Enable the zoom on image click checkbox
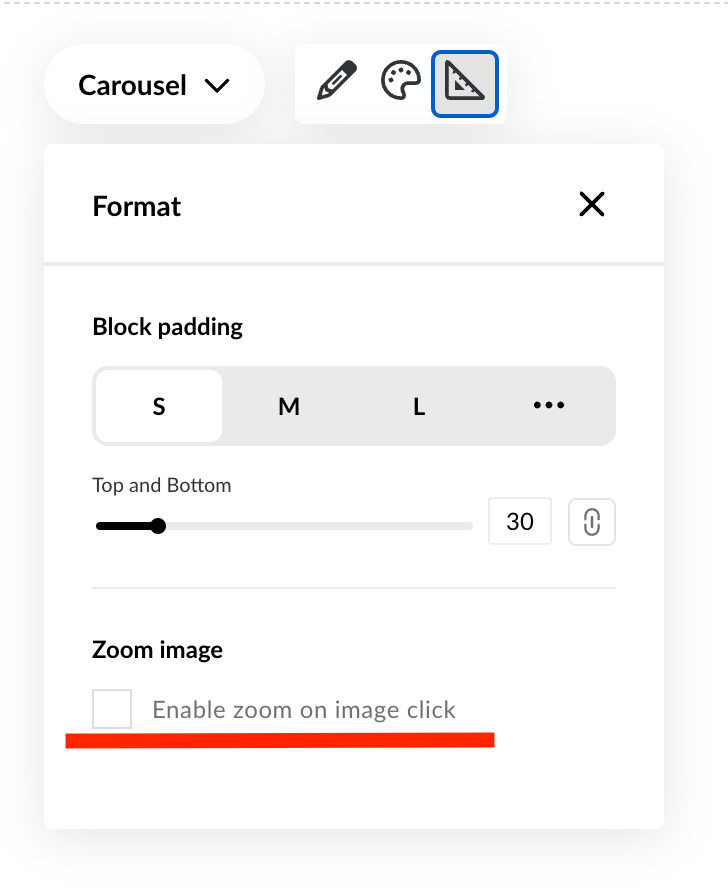728x890 pixels. (x=112, y=709)
